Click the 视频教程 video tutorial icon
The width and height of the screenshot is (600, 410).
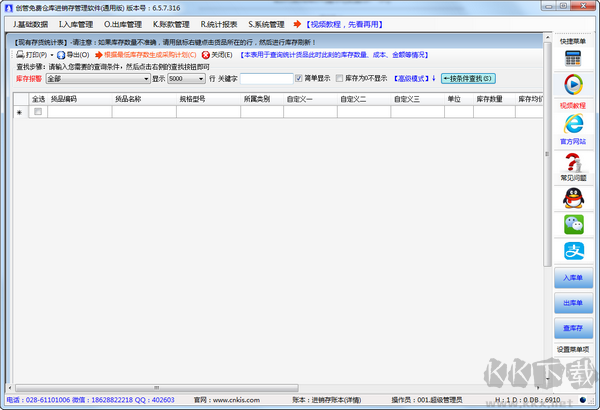tap(572, 86)
